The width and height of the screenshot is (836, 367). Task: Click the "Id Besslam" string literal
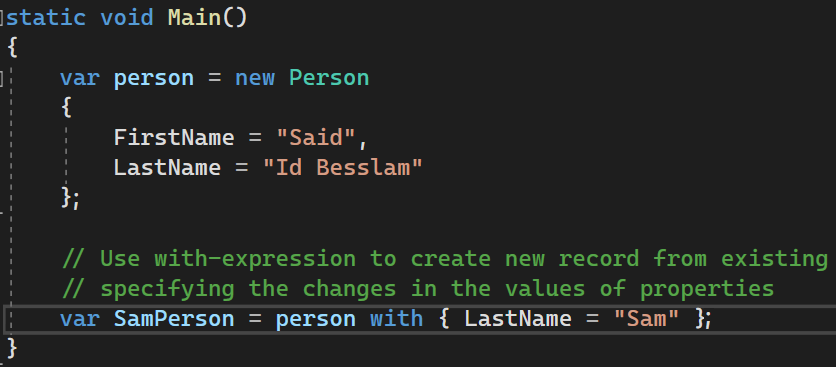343,167
